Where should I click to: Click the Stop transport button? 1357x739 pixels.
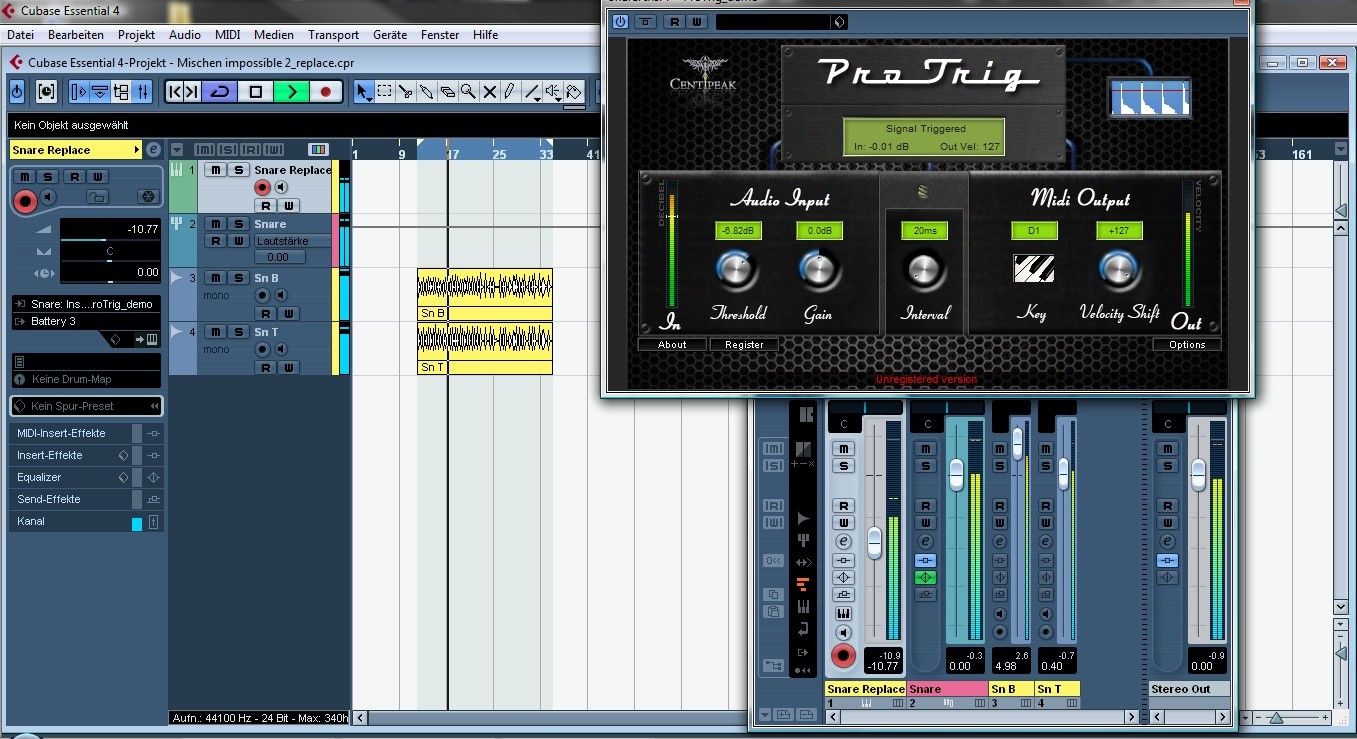pyautogui.click(x=255, y=92)
